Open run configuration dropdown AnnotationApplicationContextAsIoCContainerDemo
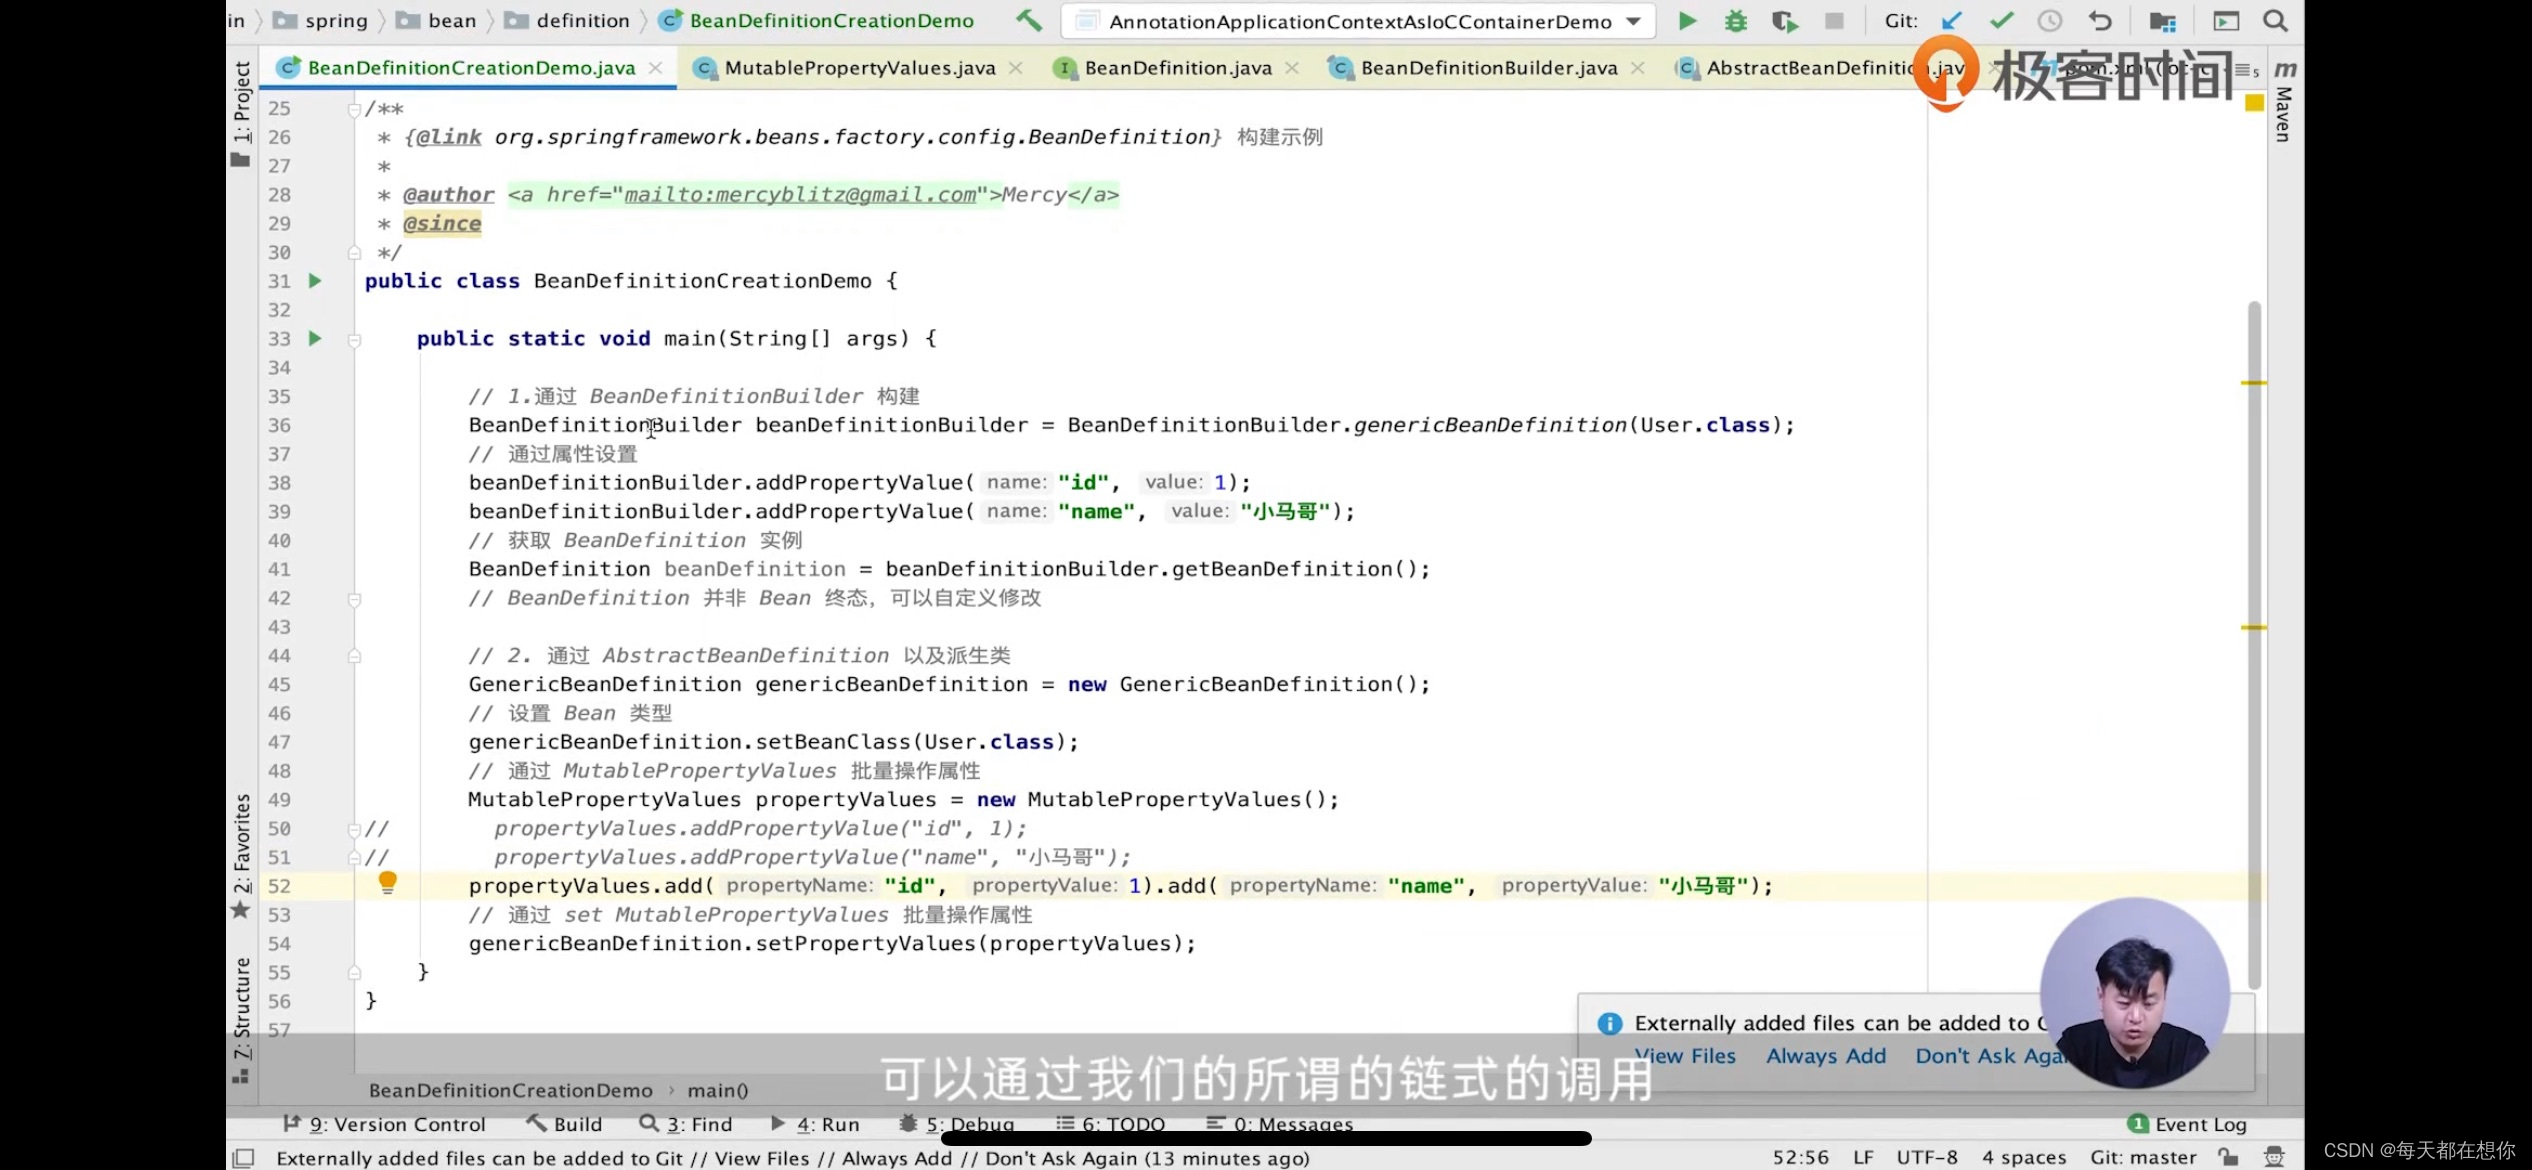2532x1170 pixels. pyautogui.click(x=1358, y=21)
